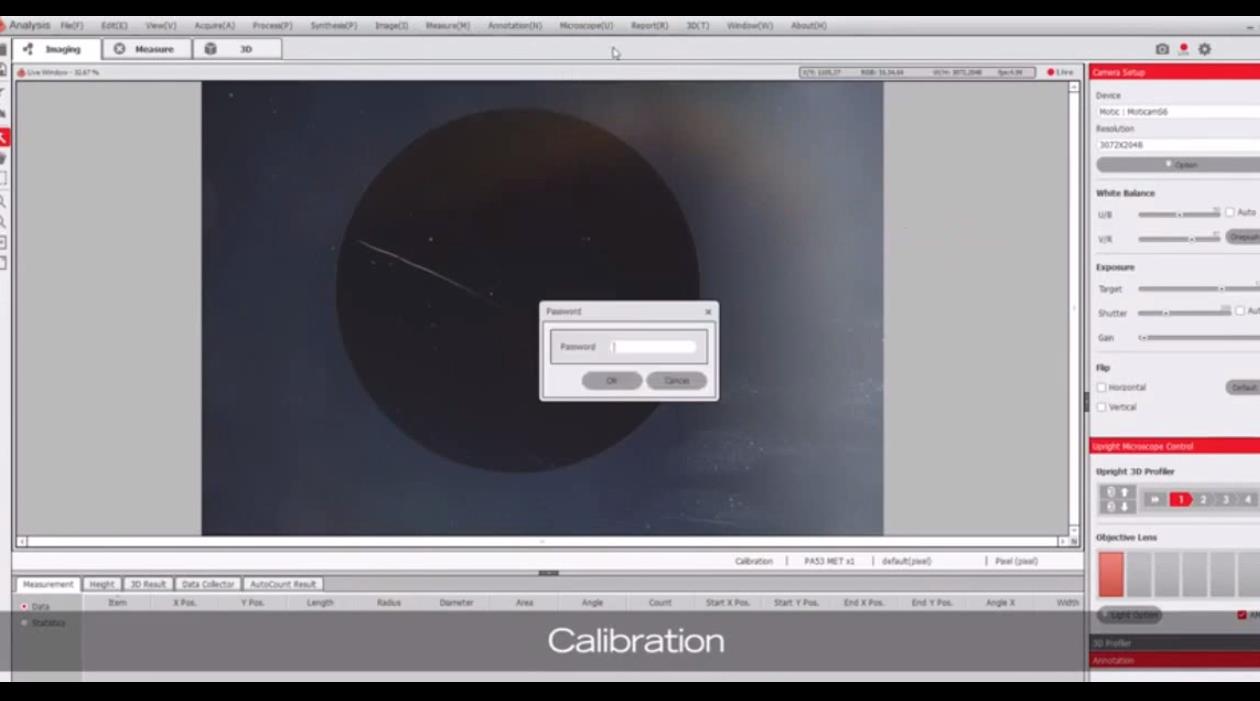Click the Option button under Resolution
The height and width of the screenshot is (701, 1260).
(x=1178, y=164)
